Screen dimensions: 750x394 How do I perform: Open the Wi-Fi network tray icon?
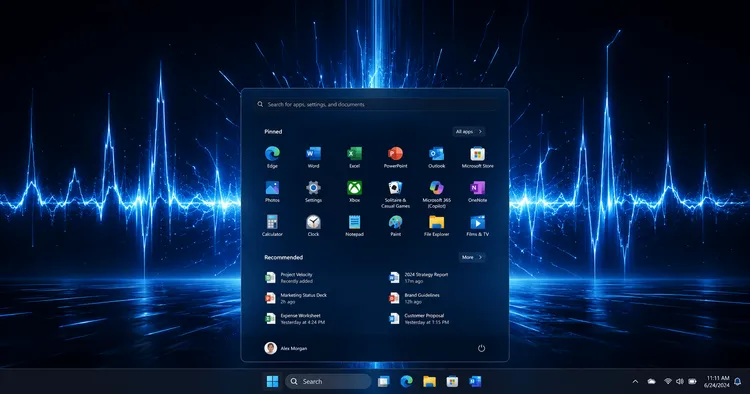pyautogui.click(x=668, y=381)
